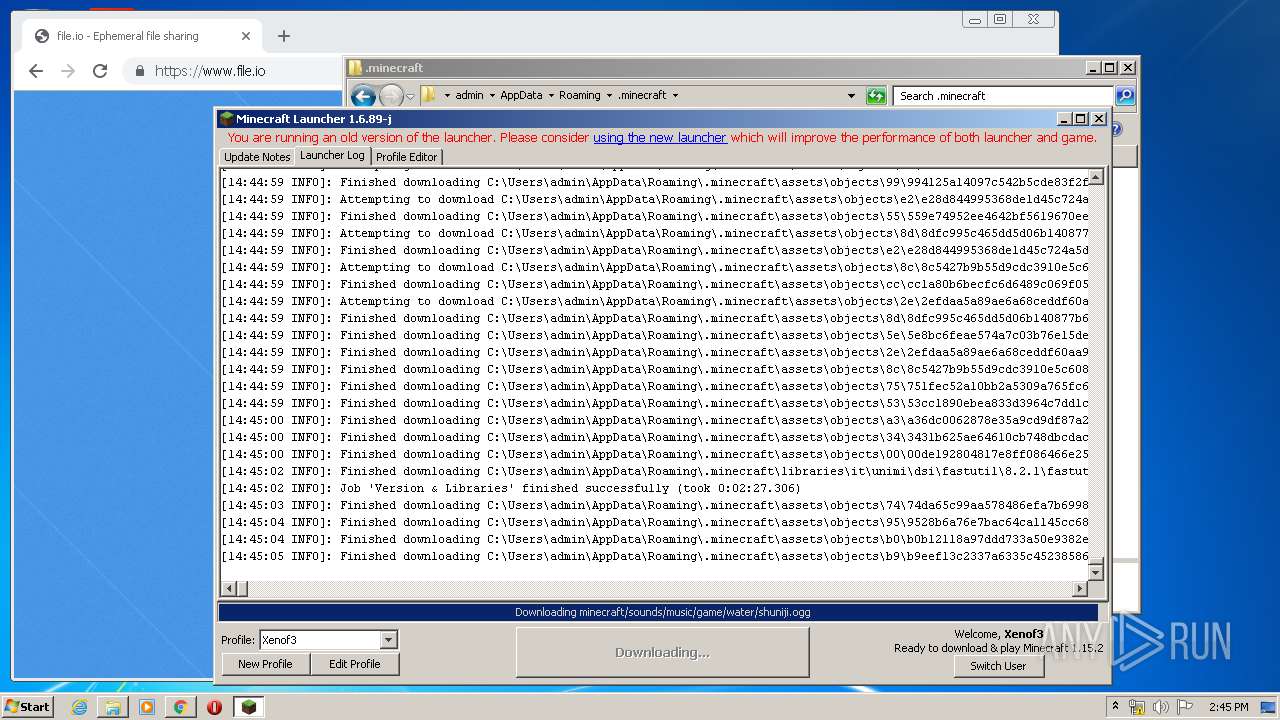Show hidden icons in the system tray

click(1116, 706)
